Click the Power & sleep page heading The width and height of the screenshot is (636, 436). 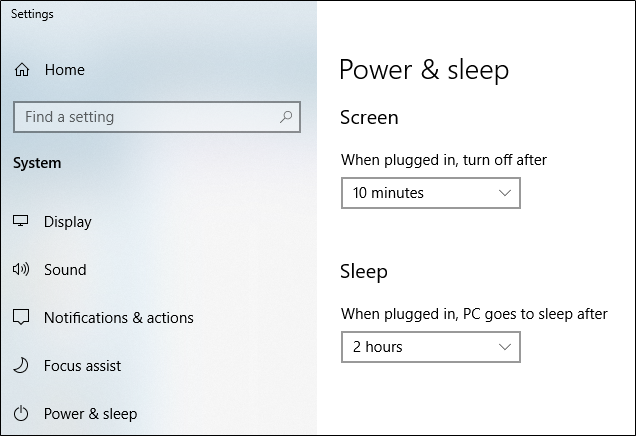(x=424, y=71)
